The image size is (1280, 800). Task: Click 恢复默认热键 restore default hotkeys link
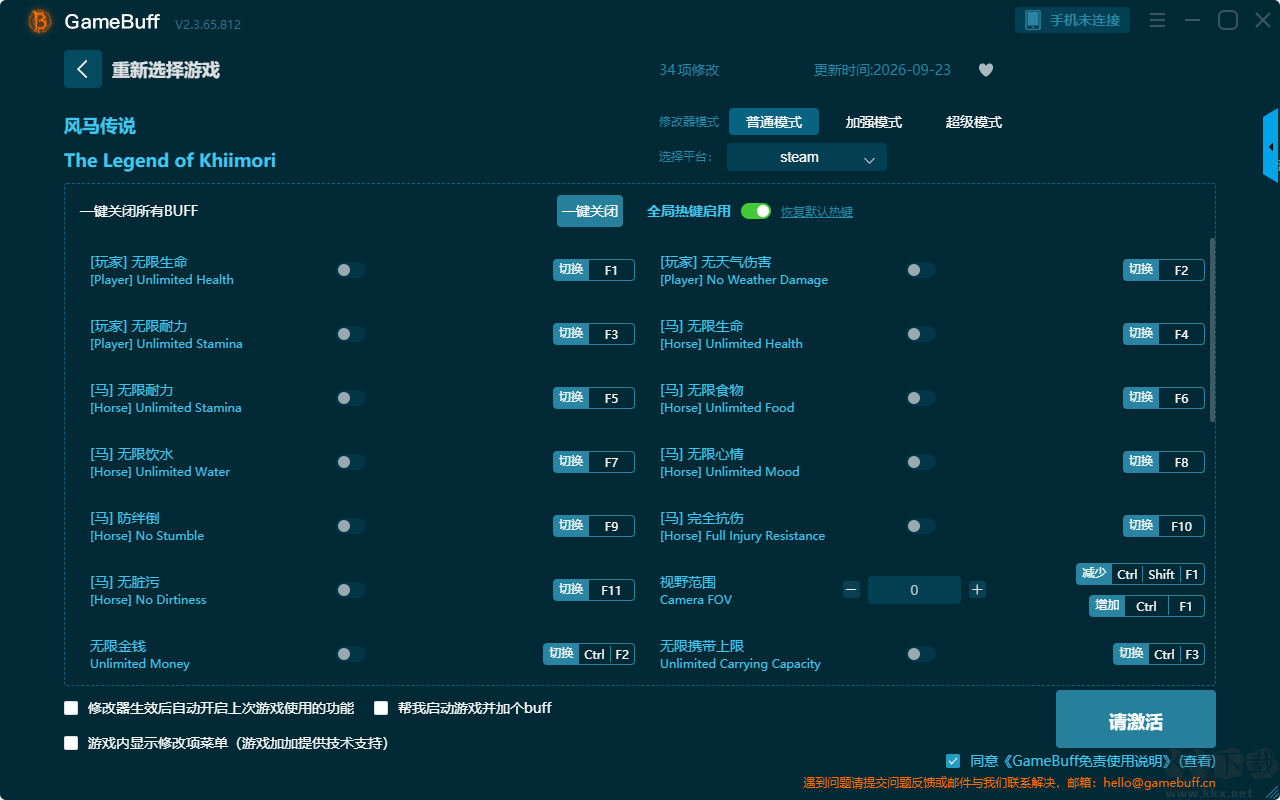(817, 212)
